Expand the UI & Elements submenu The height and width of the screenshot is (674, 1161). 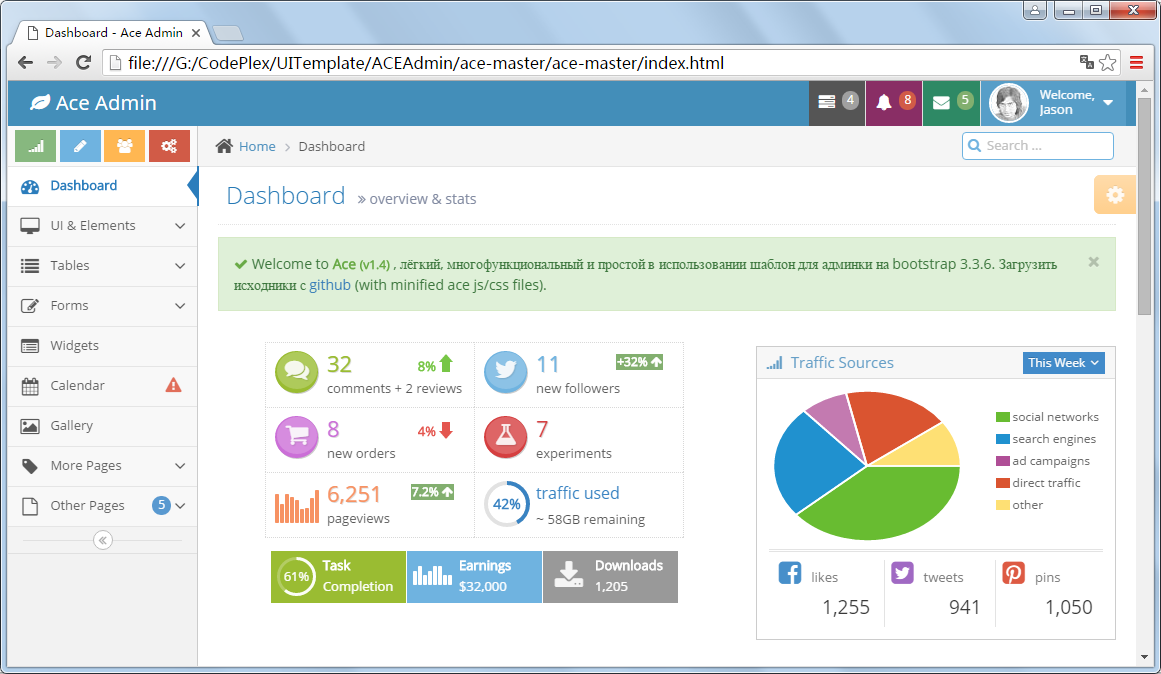[102, 226]
